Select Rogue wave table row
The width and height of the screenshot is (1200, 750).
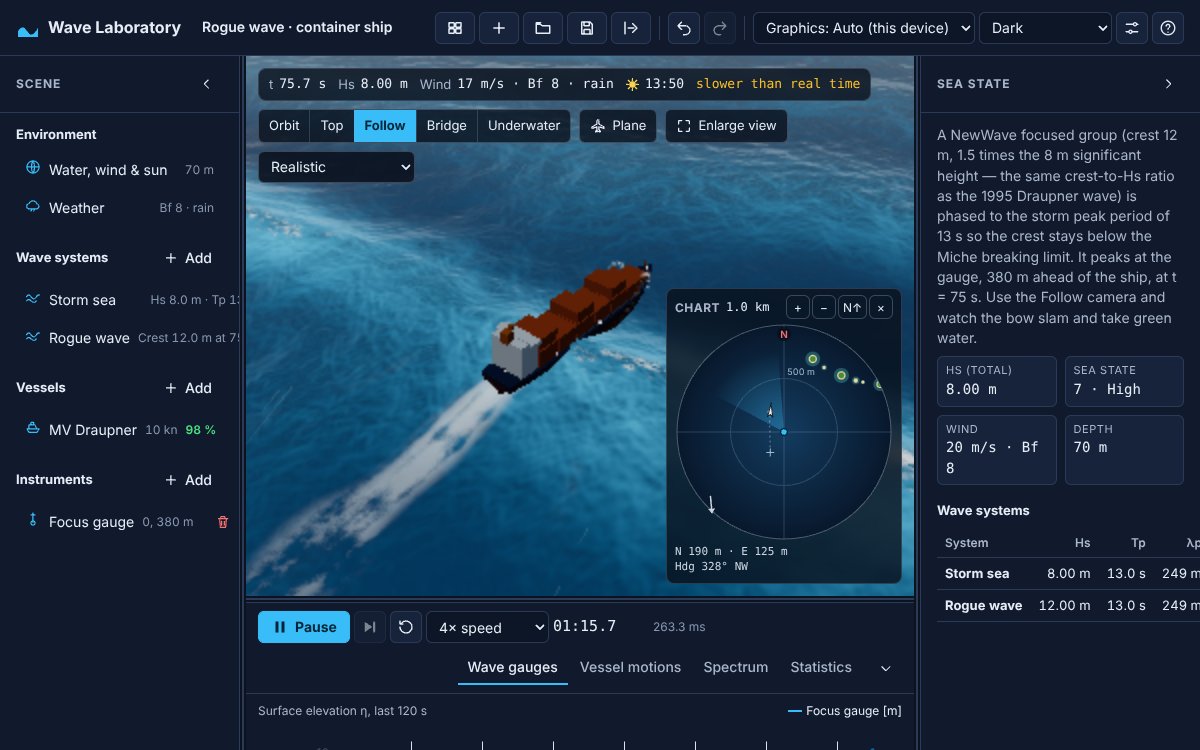[1068, 606]
